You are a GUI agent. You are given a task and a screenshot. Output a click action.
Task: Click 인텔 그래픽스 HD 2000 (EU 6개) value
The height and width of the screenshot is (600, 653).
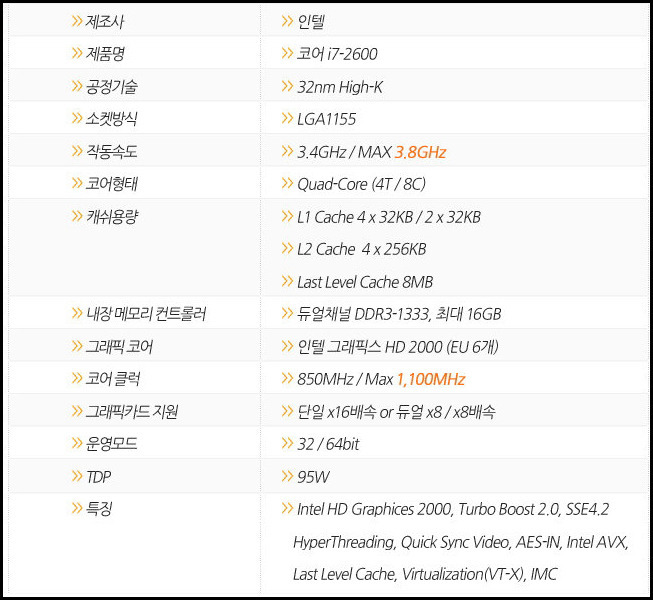(398, 346)
